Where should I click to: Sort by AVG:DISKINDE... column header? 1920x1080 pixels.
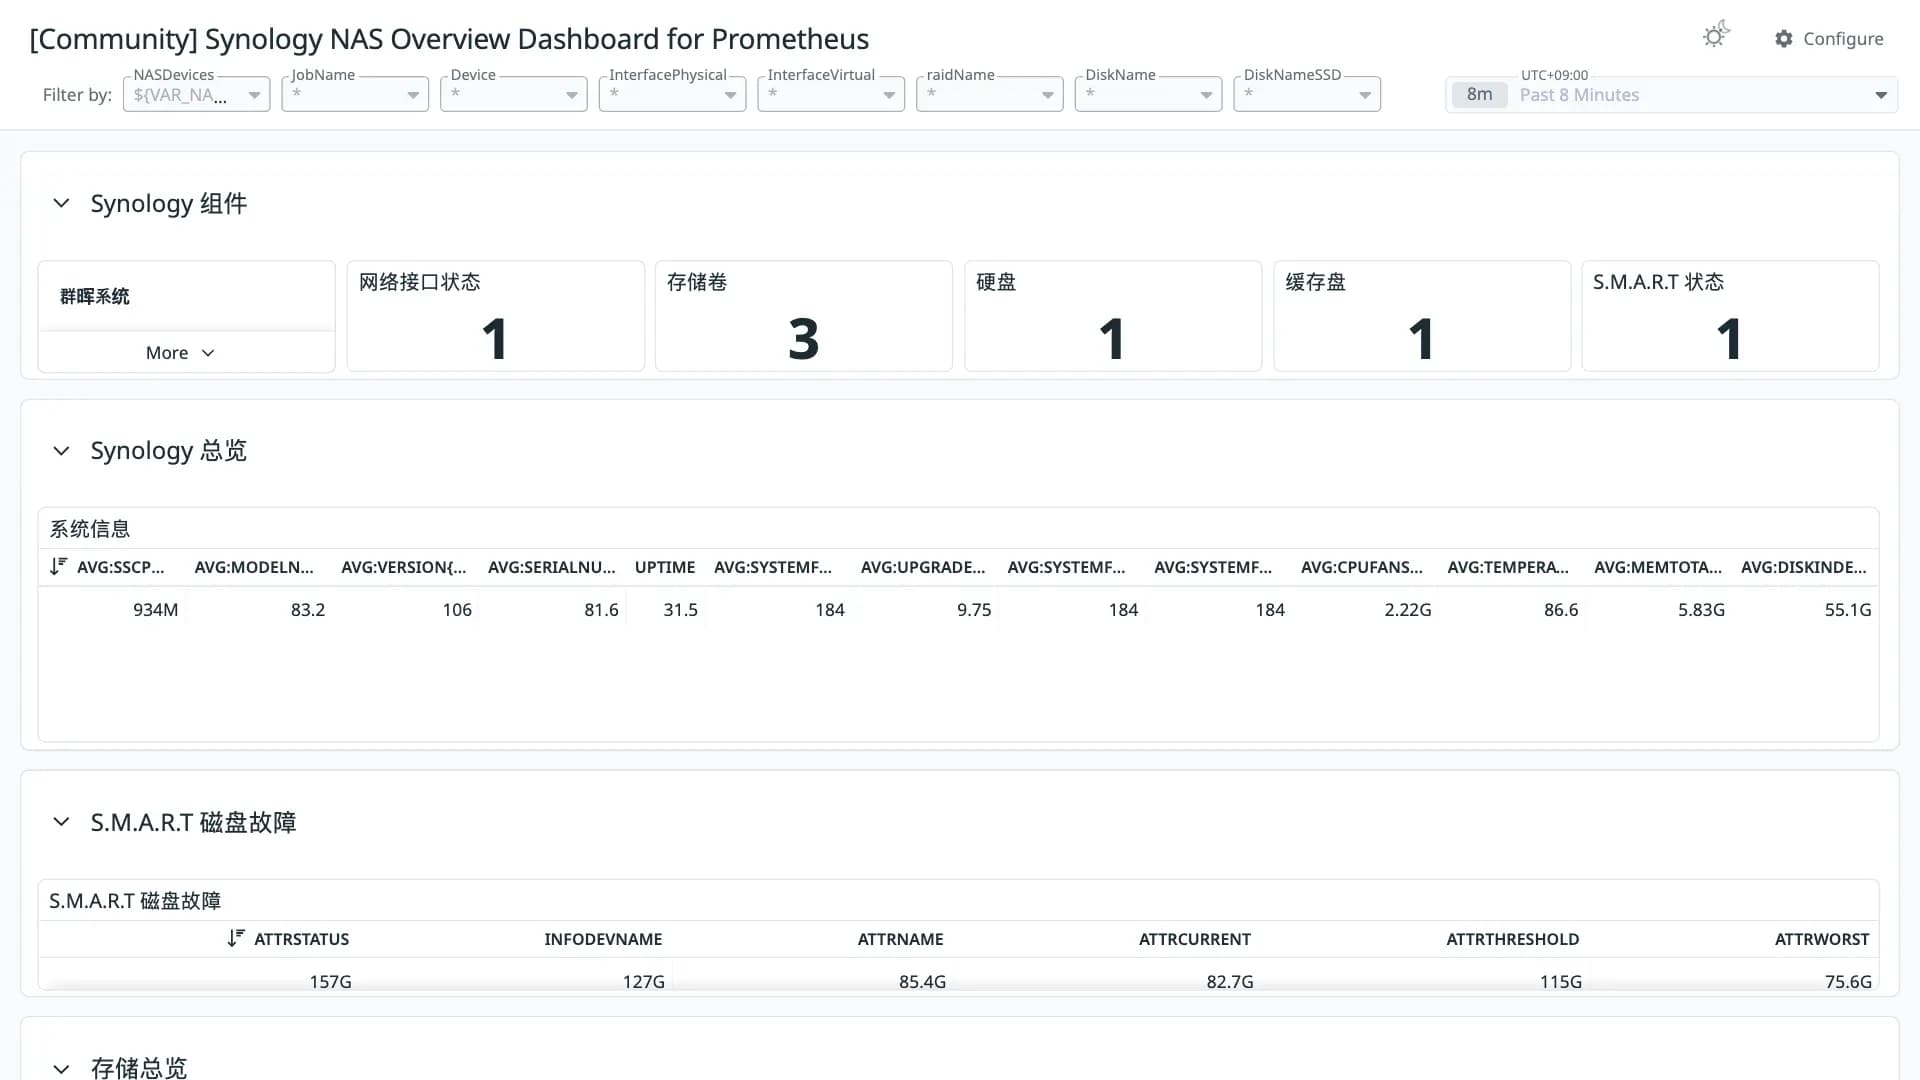[1804, 567]
